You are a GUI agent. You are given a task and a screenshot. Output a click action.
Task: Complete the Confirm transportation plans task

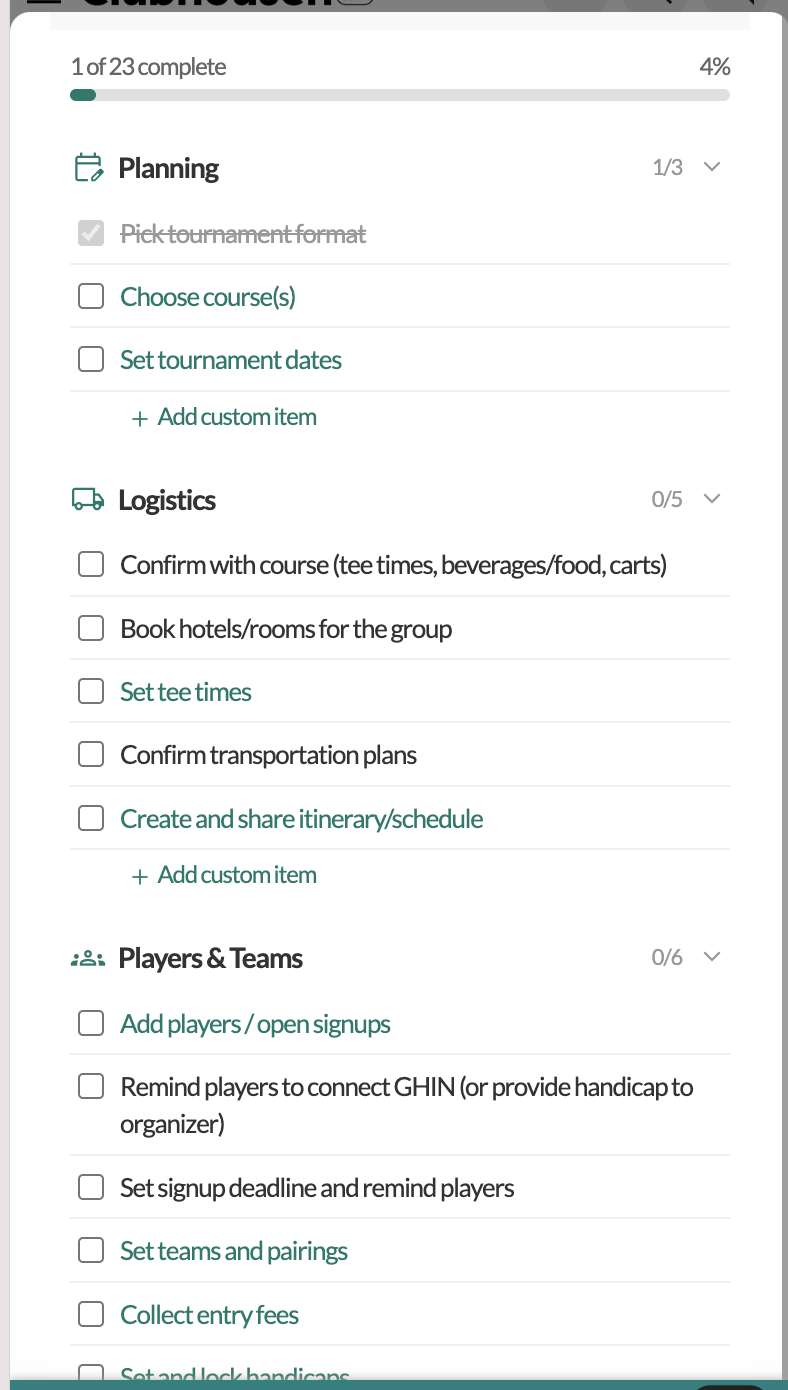90,753
